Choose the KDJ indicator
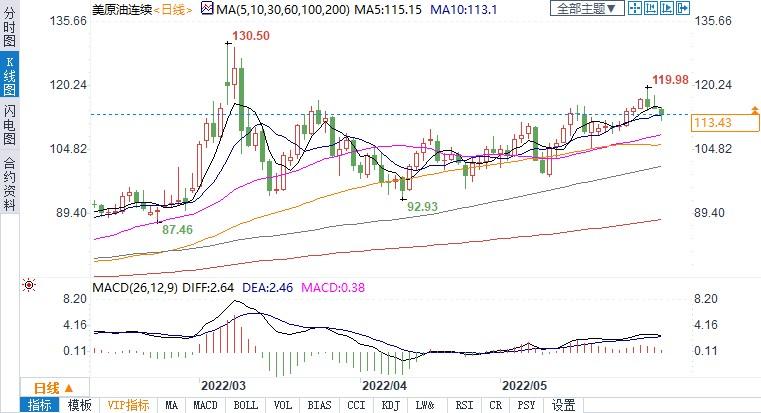Viewport: 761px width, 413px height. 387,405
